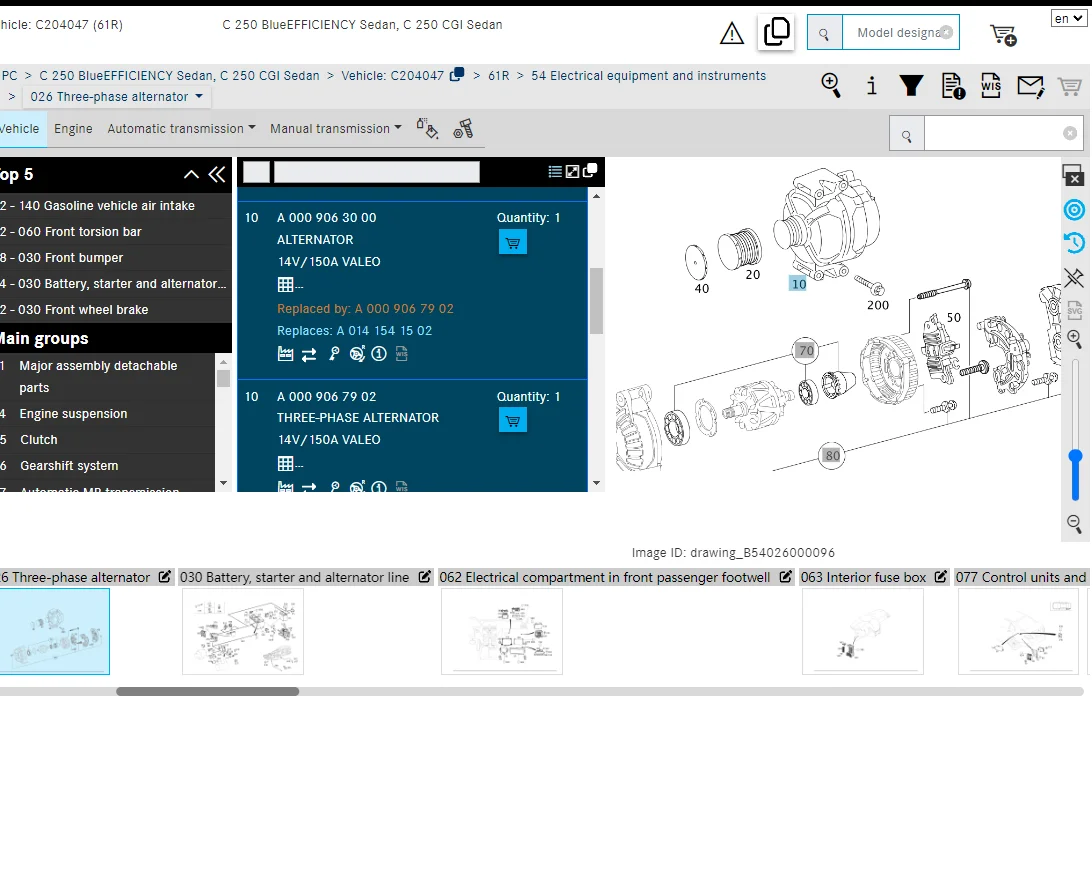
Task: Open the zoom-in magnifier above the image slider
Action: click(x=1074, y=338)
